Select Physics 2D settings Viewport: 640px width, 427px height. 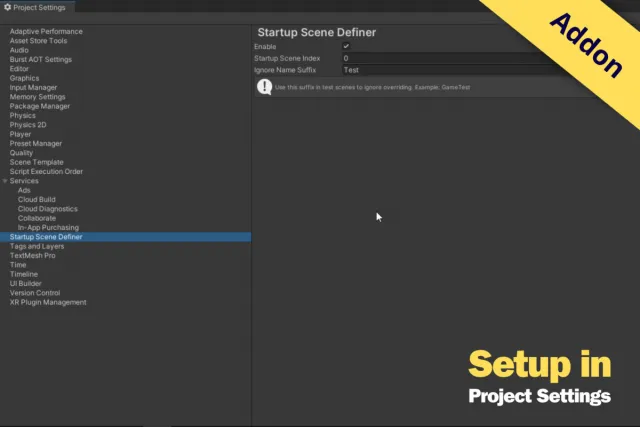pyautogui.click(x=28, y=125)
